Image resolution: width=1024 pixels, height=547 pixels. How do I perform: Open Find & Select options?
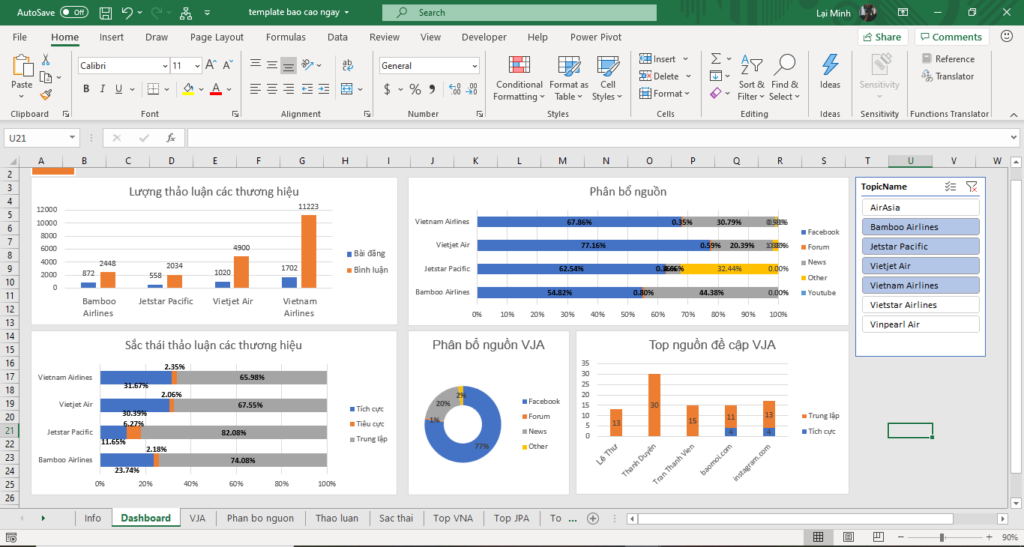pyautogui.click(x=784, y=78)
